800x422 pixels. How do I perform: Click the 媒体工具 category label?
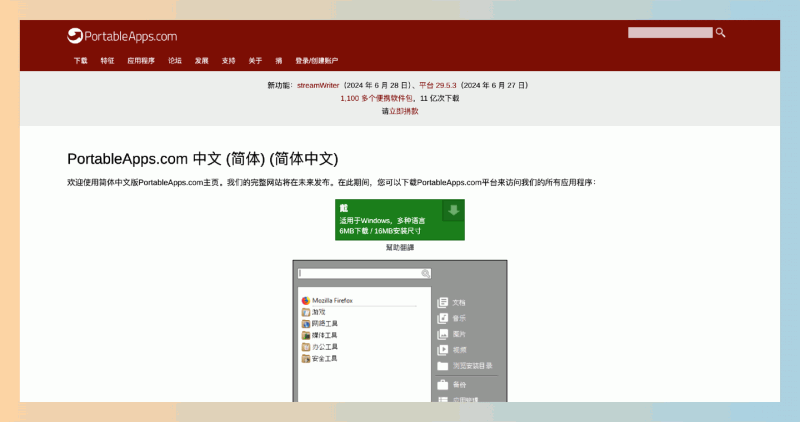point(324,335)
